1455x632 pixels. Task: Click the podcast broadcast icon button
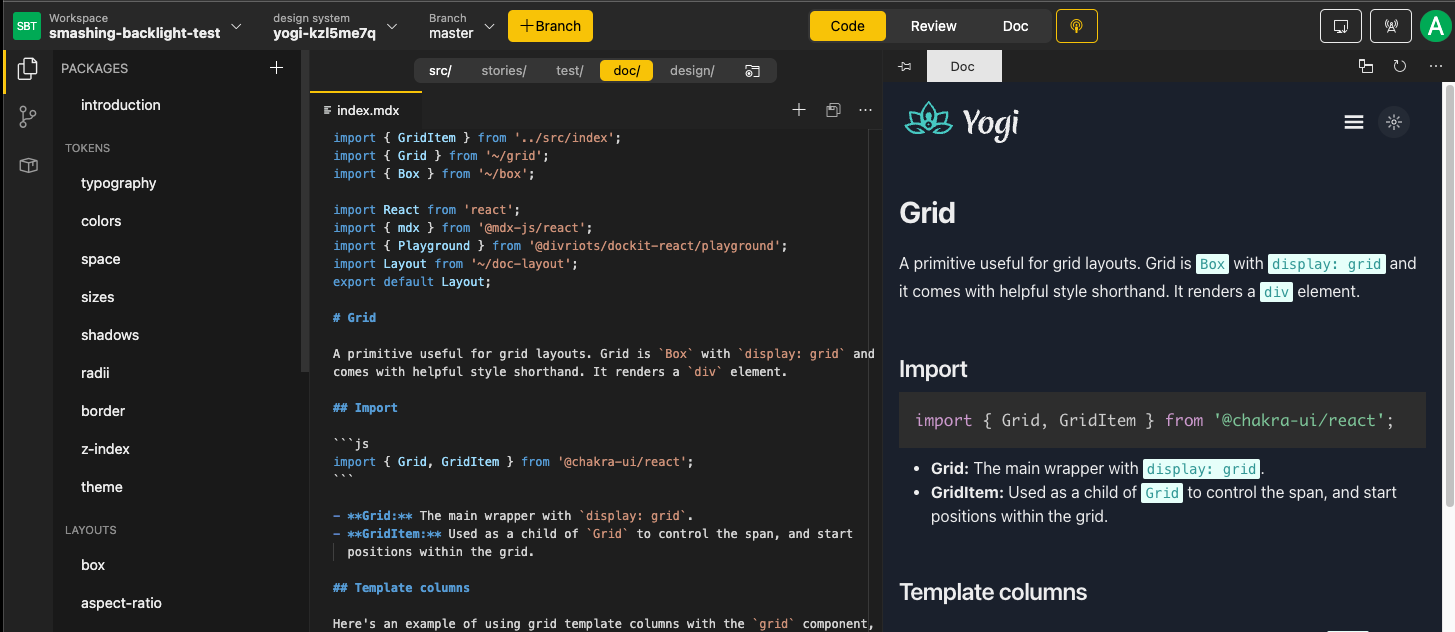1077,26
